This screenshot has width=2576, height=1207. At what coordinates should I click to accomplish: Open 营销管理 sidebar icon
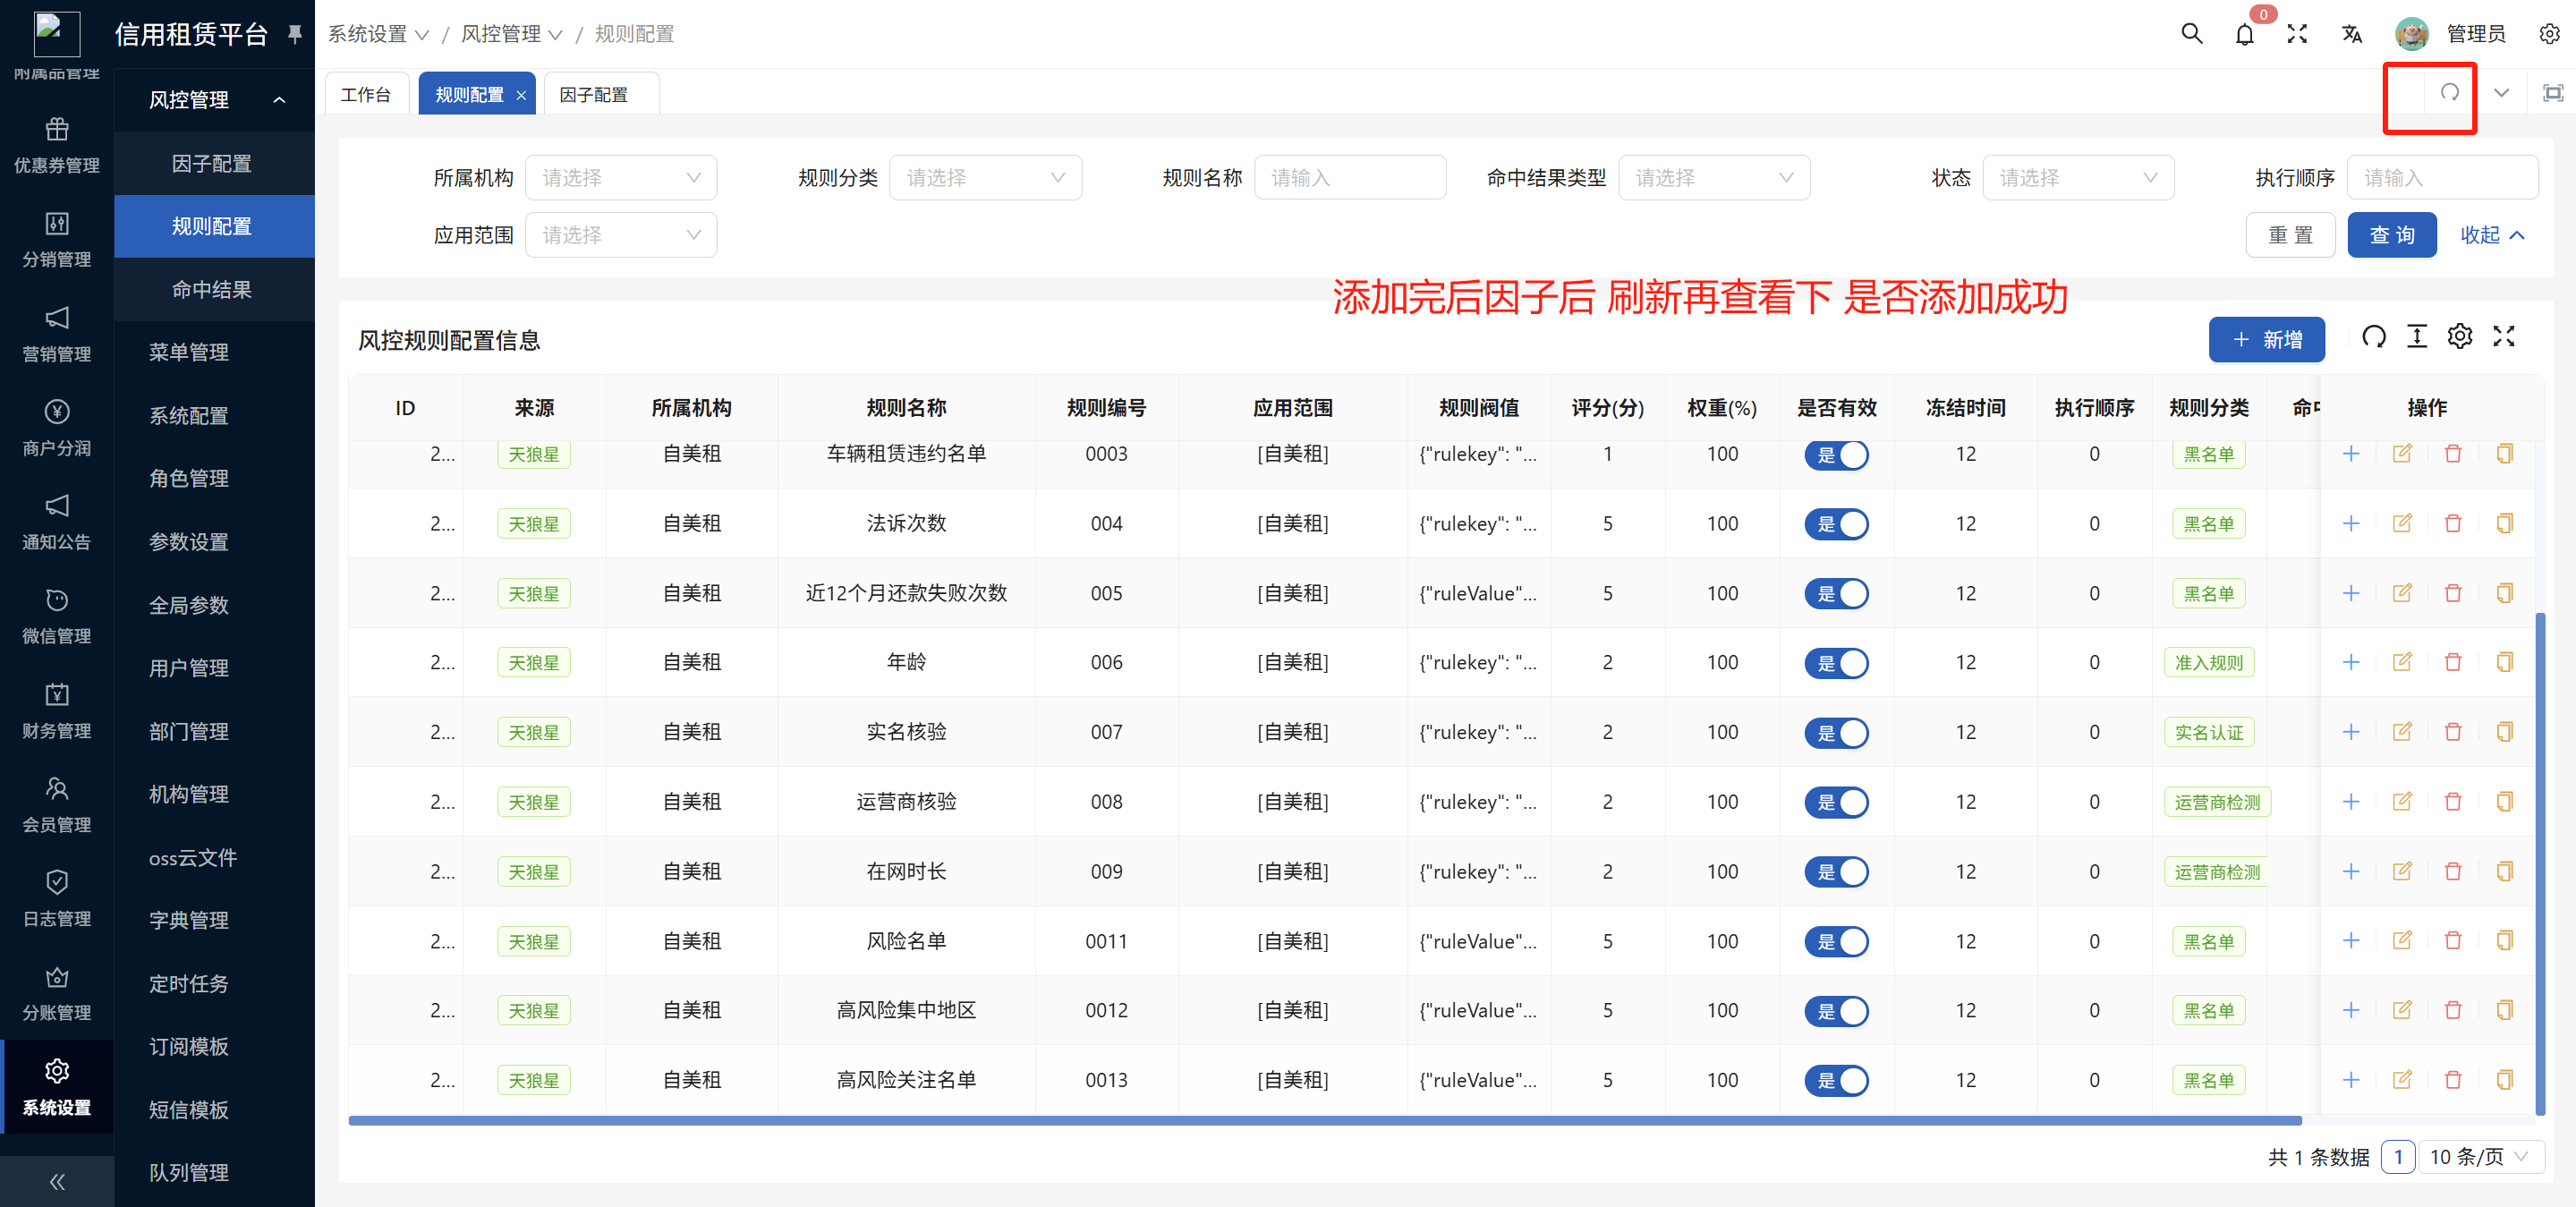click(x=57, y=318)
